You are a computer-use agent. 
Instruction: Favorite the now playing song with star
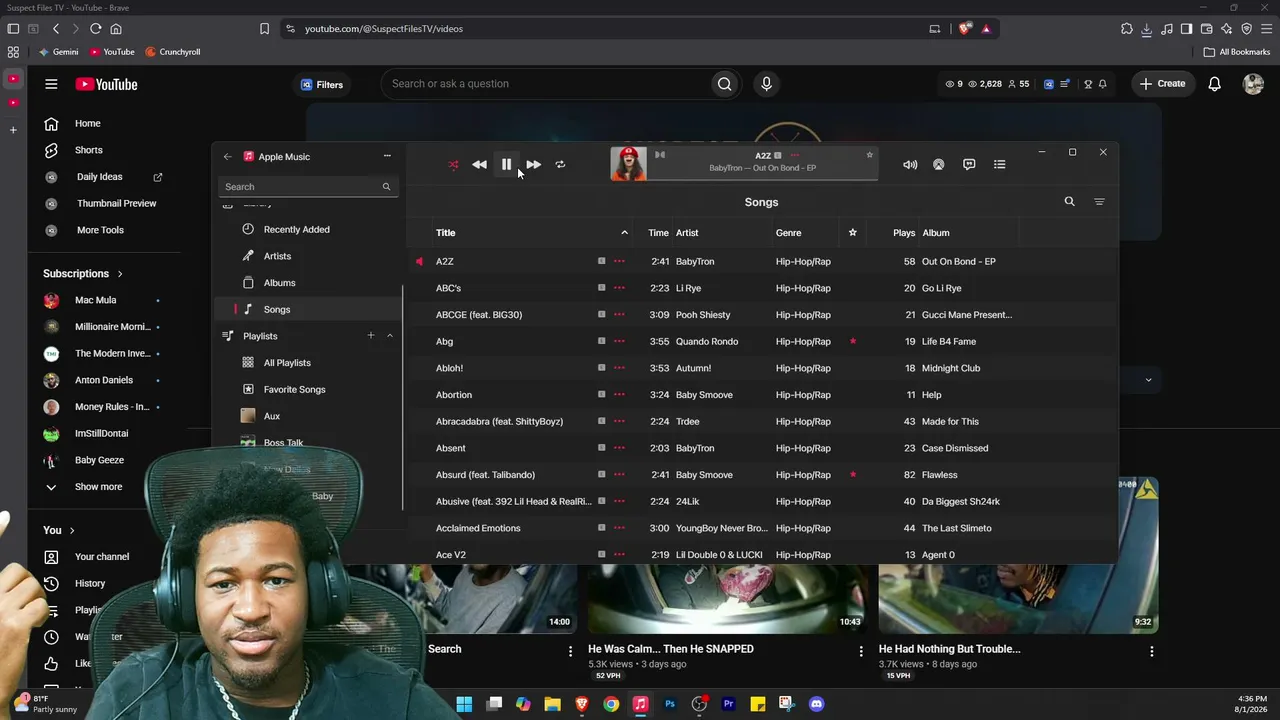pos(869,155)
